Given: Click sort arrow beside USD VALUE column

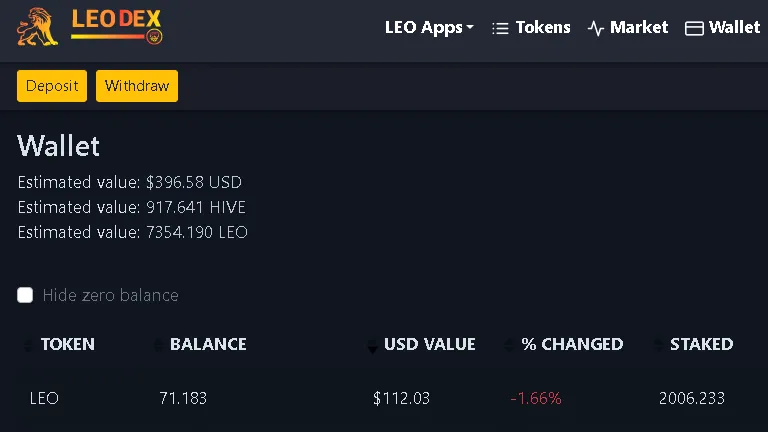Looking at the screenshot, I should (372, 346).
